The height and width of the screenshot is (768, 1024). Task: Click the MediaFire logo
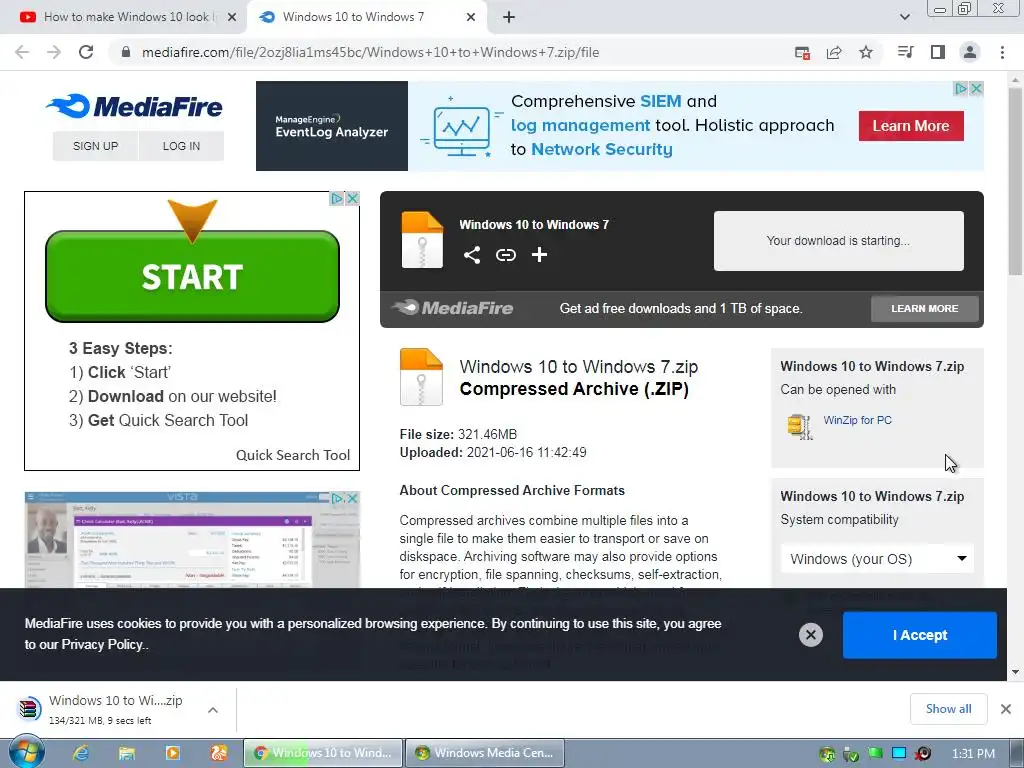[135, 106]
